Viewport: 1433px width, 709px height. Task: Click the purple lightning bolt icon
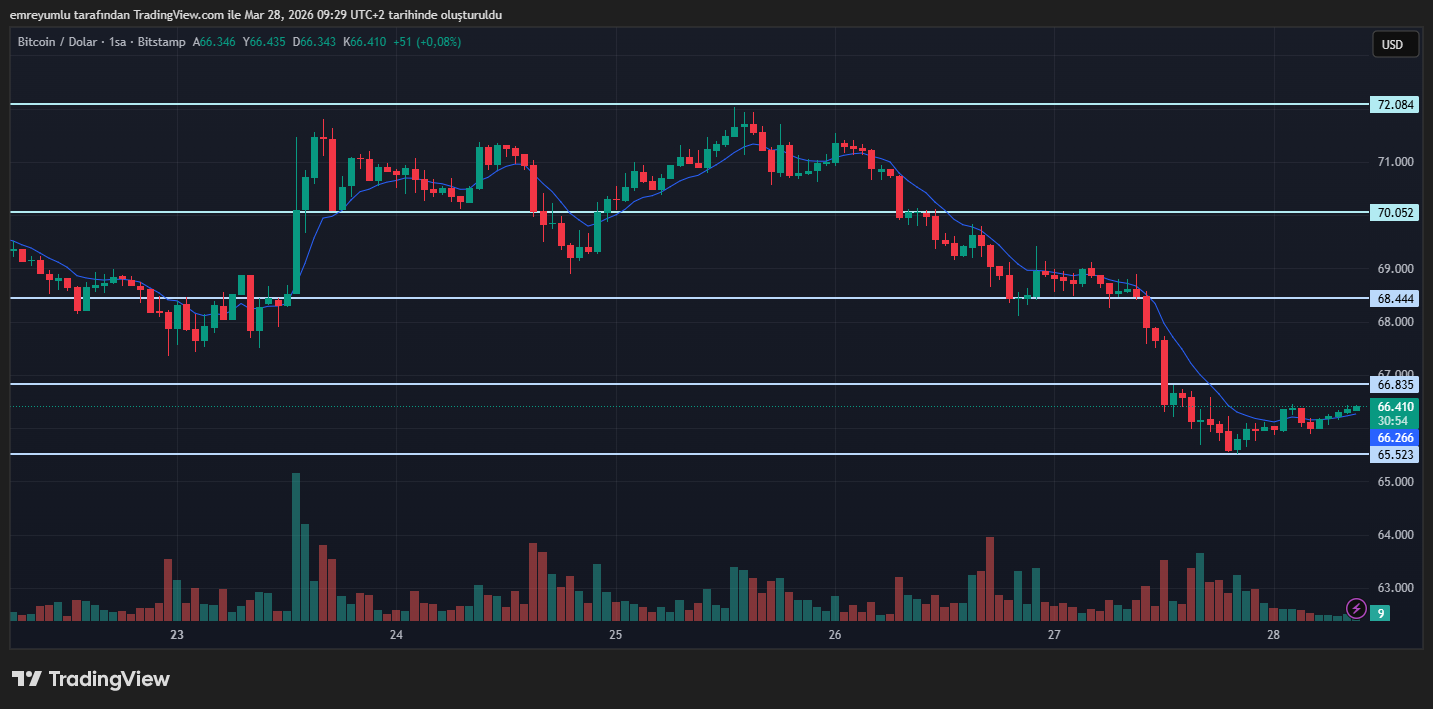coord(1356,608)
